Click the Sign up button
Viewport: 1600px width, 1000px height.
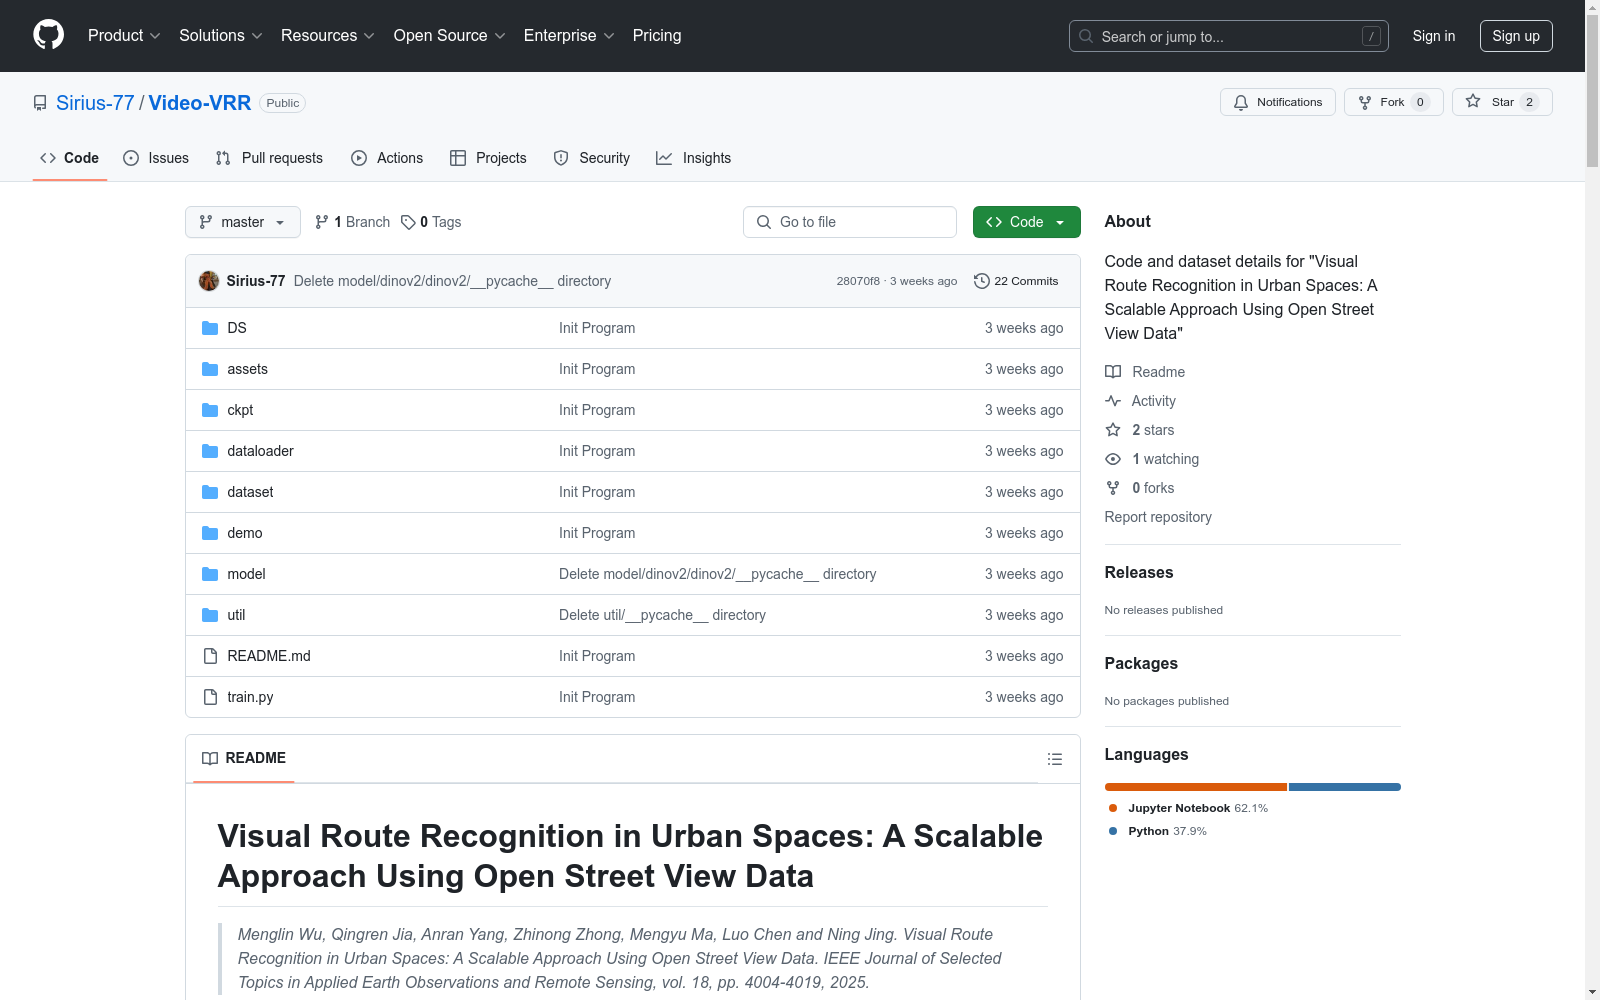[x=1516, y=36]
